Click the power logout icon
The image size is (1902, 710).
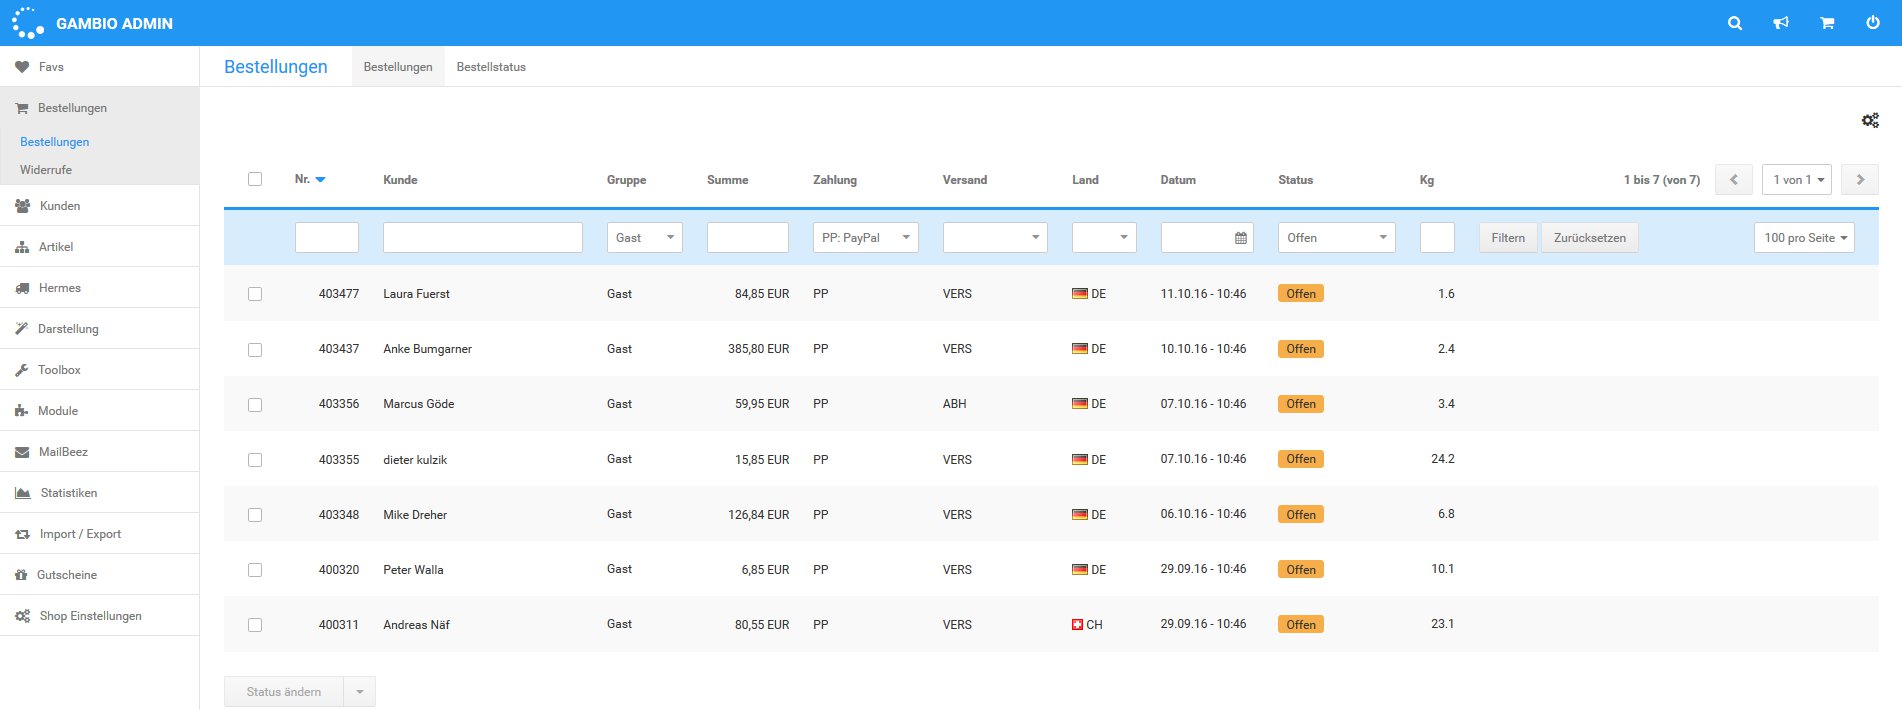(x=1873, y=23)
